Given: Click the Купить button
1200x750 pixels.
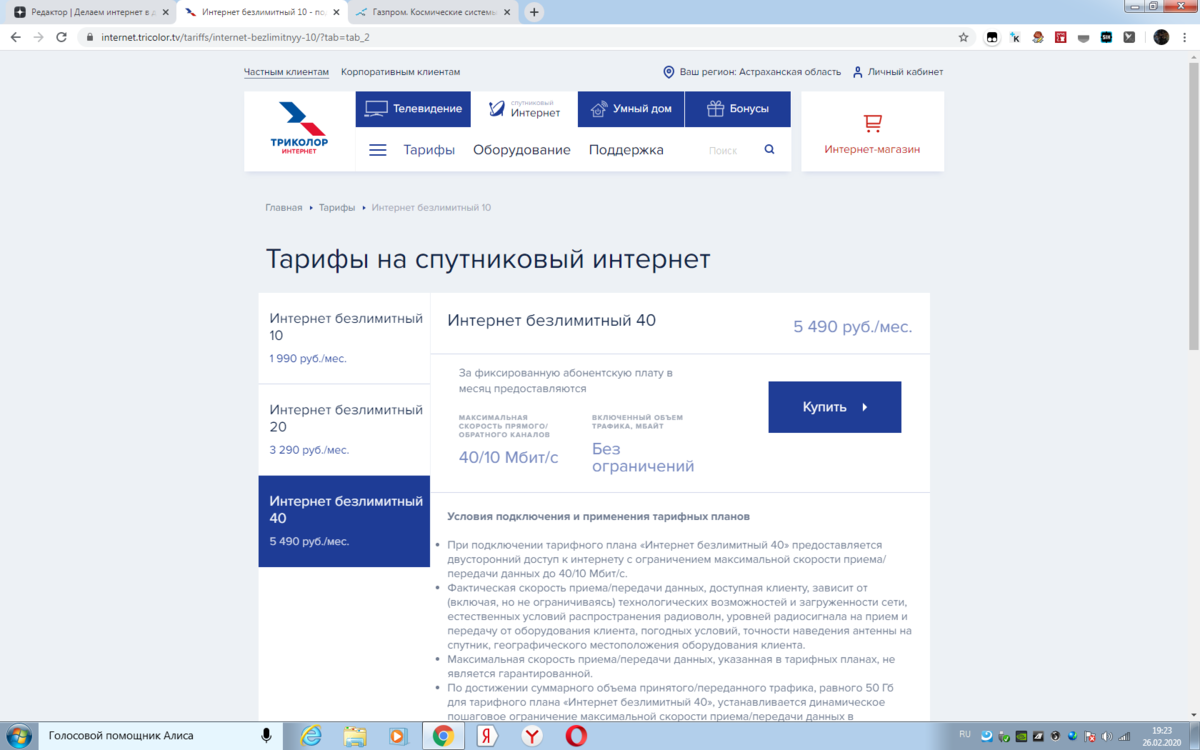Looking at the screenshot, I should coord(834,406).
